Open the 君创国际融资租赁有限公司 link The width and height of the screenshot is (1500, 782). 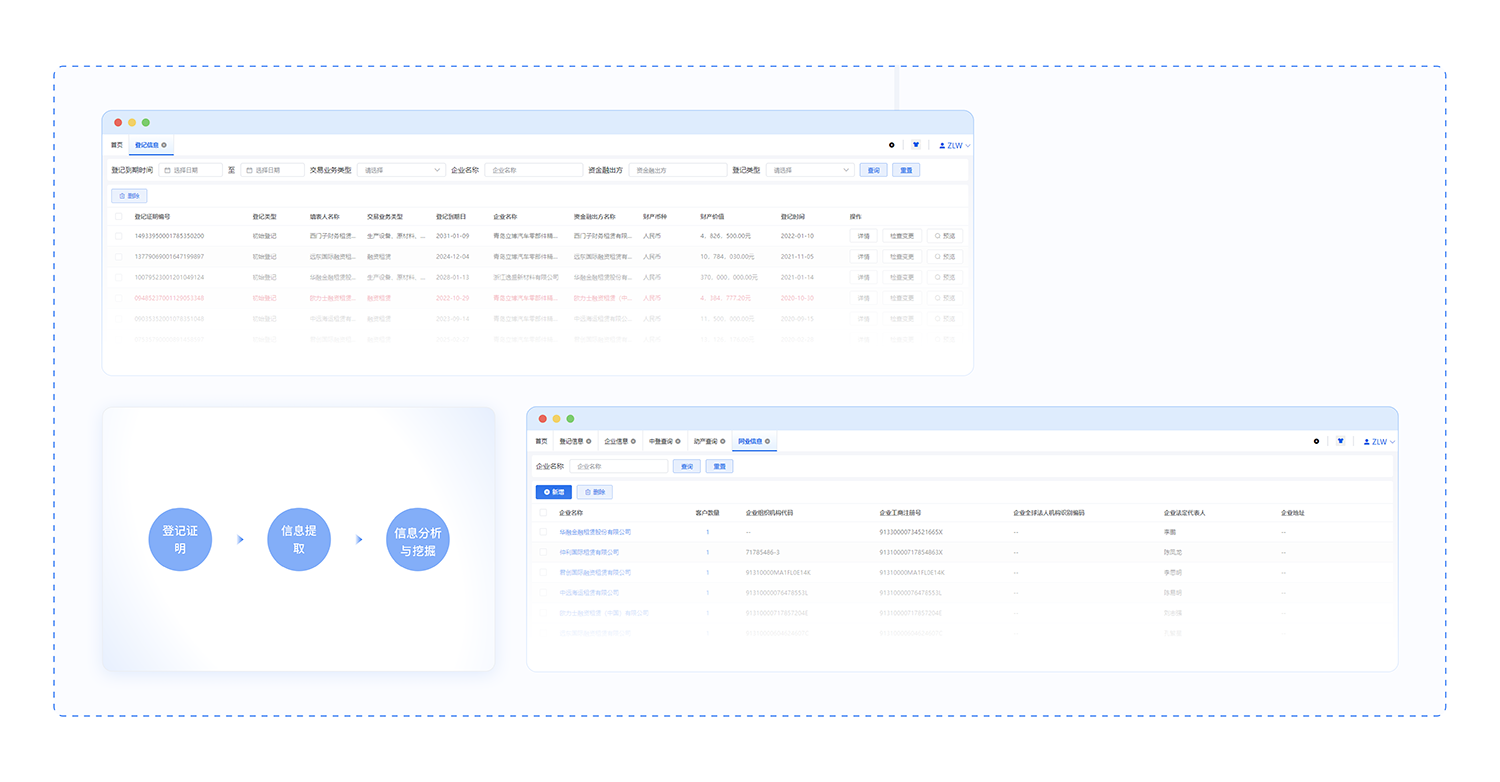coord(595,573)
